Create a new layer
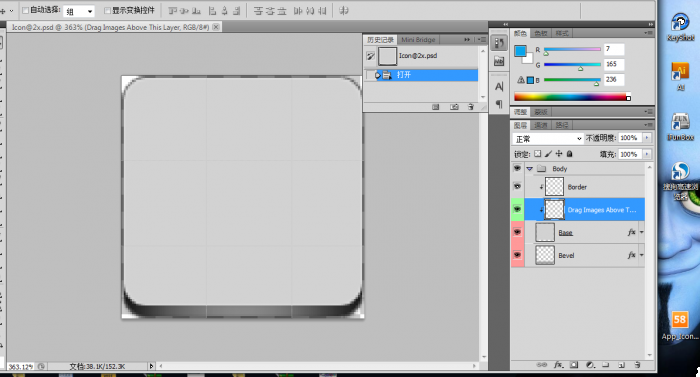Screen dimensions: 700x377 pos(621,365)
